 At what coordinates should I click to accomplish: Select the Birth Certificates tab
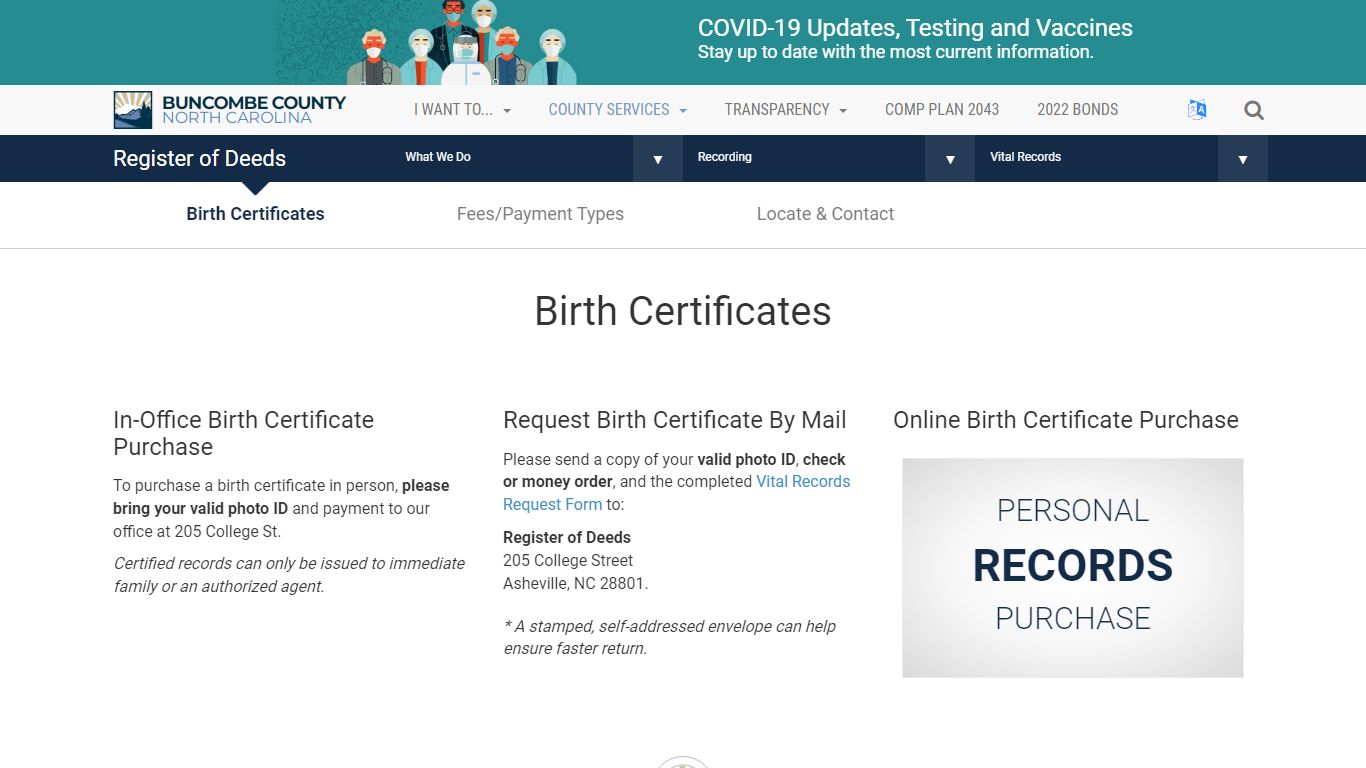coord(255,214)
